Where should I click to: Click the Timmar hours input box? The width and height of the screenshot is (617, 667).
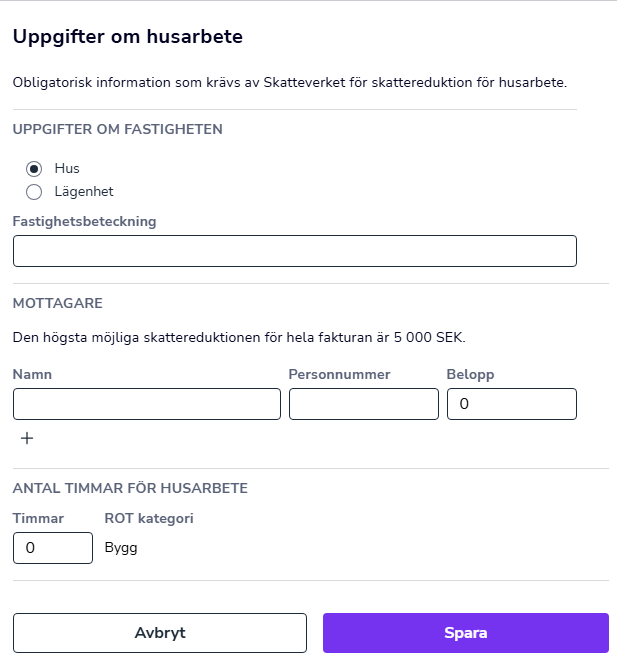(x=53, y=548)
